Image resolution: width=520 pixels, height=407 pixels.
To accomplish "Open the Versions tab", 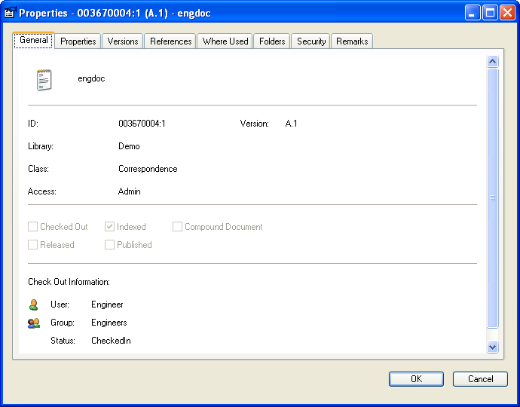I will (123, 41).
